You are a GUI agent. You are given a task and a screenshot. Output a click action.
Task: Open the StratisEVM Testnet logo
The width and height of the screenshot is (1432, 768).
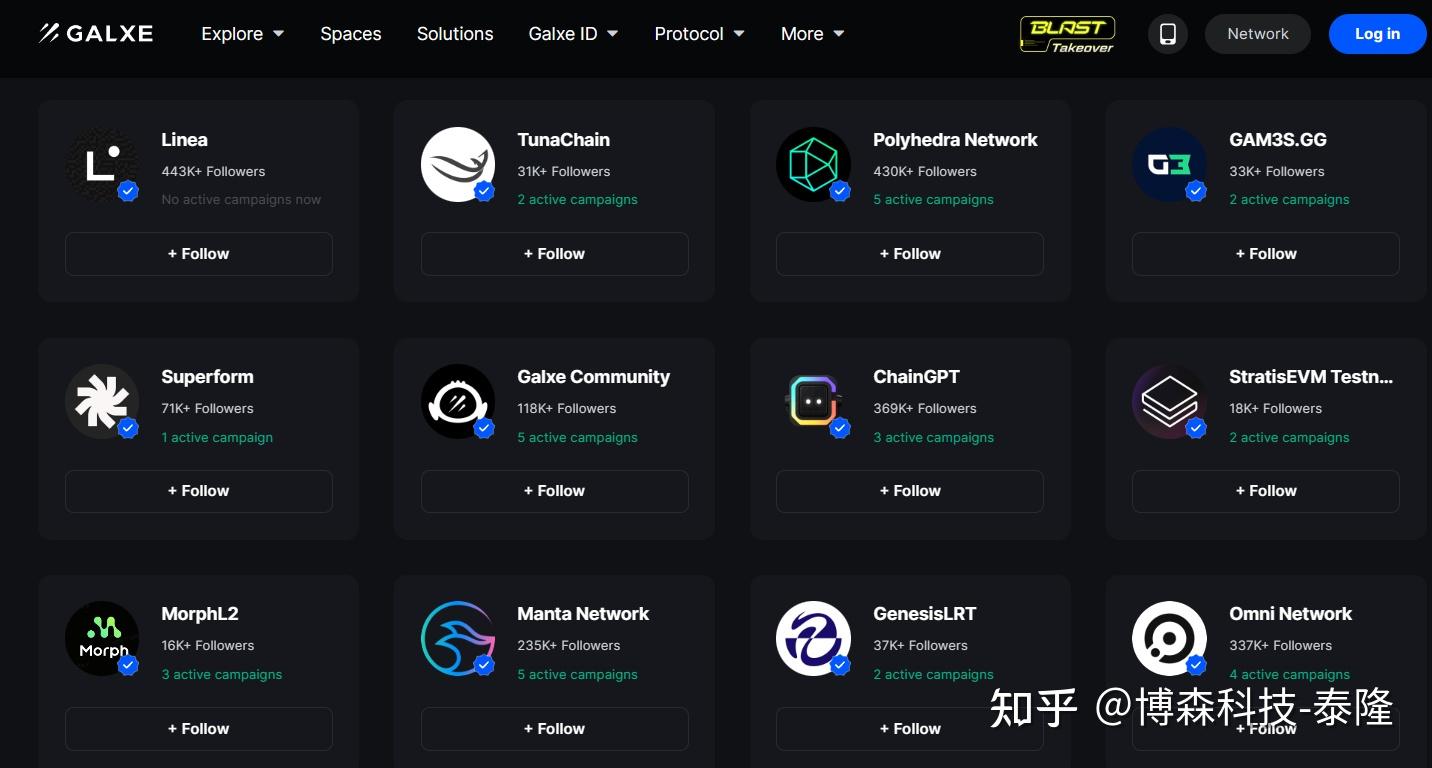tap(1169, 401)
